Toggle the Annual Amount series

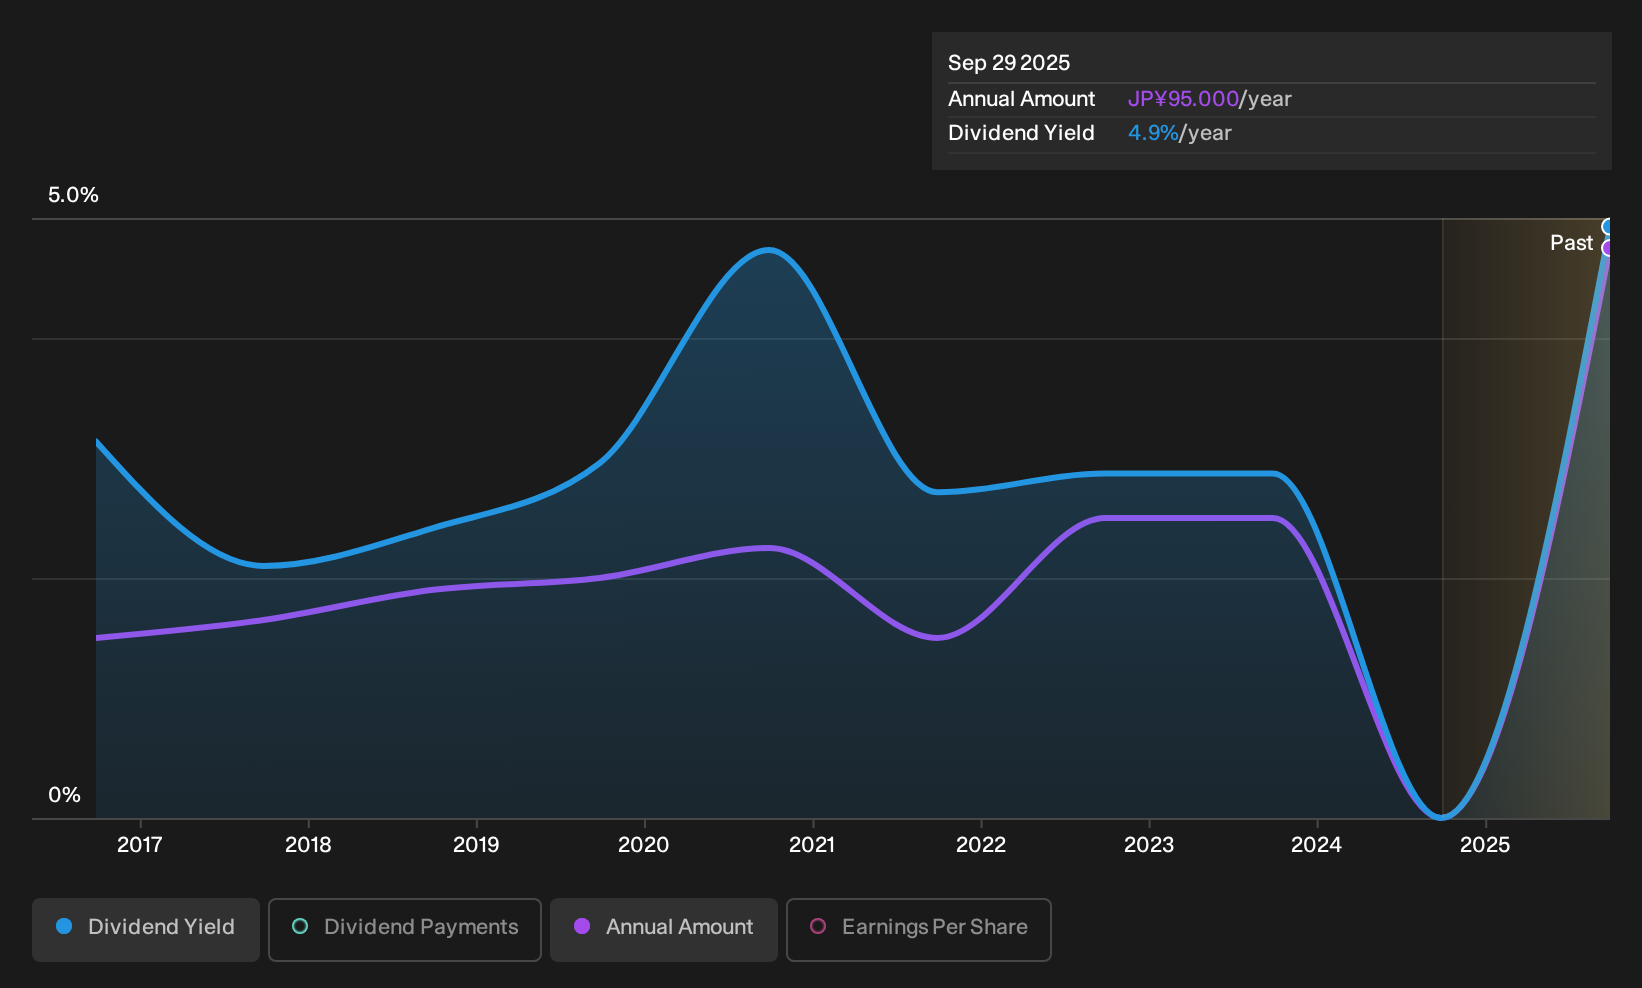click(664, 930)
